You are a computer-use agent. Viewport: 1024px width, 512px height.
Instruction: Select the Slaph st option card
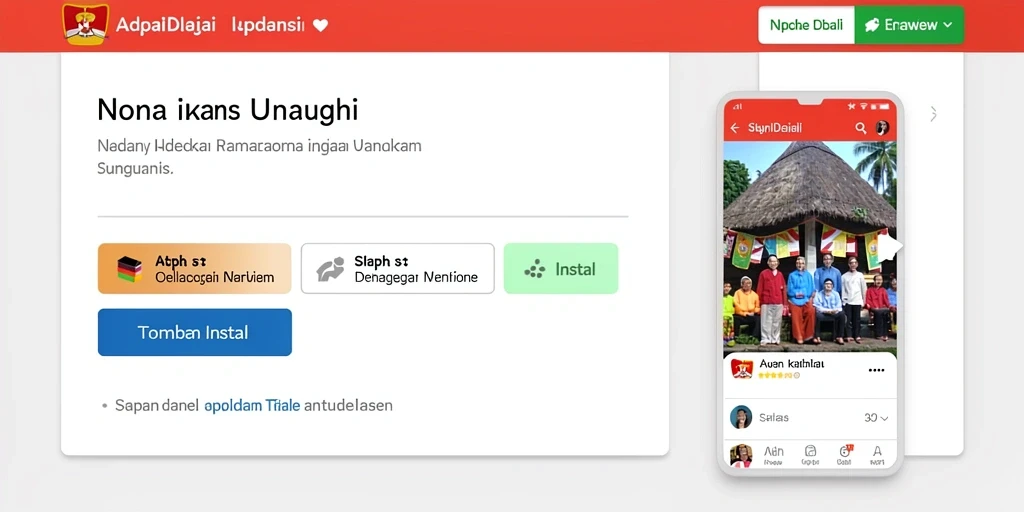(x=397, y=268)
